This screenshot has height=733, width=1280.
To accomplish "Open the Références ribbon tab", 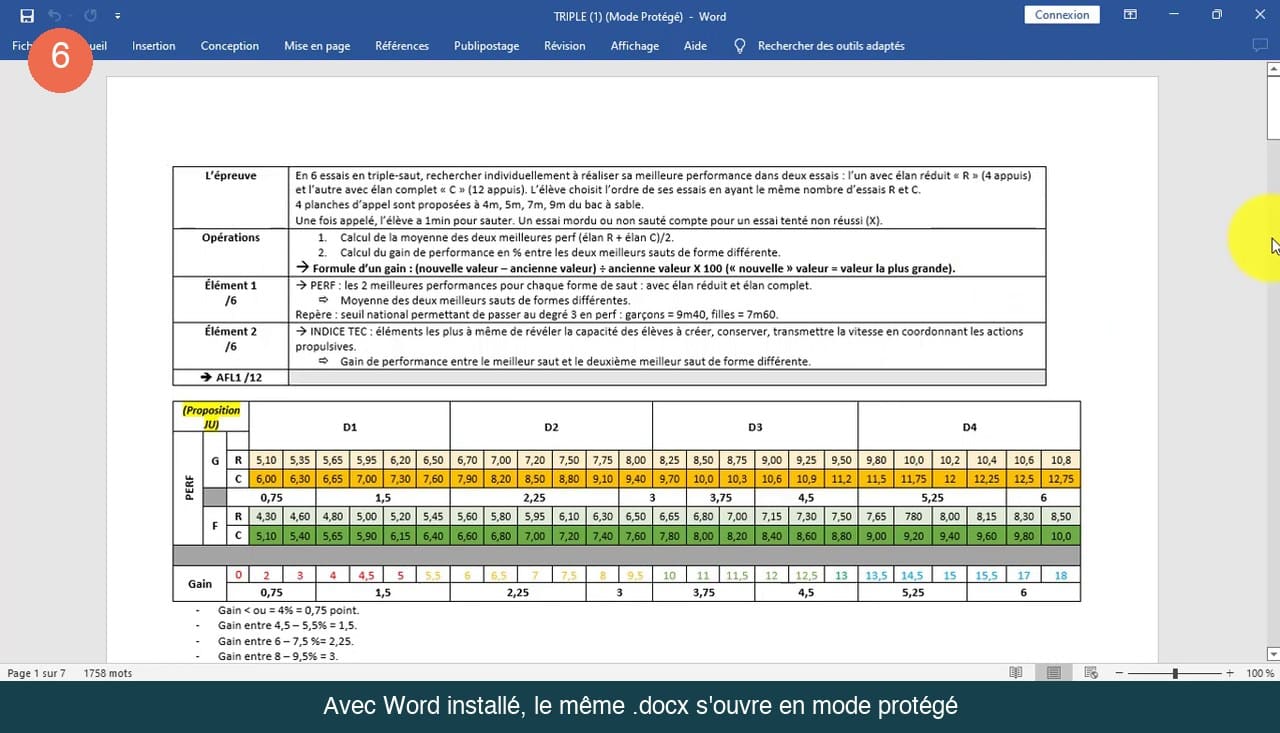I will point(402,46).
